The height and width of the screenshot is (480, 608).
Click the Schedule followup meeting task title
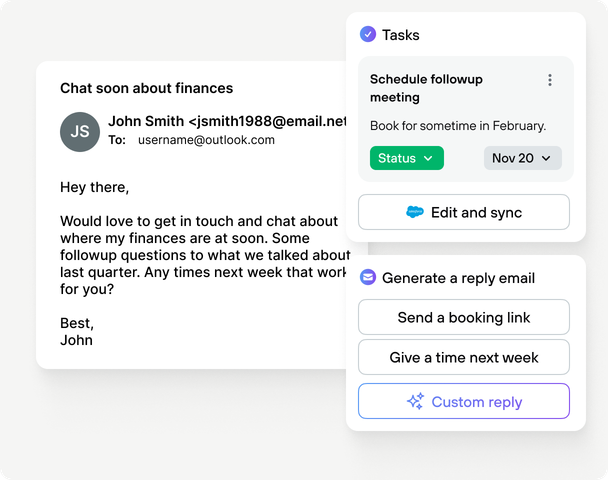click(423, 88)
